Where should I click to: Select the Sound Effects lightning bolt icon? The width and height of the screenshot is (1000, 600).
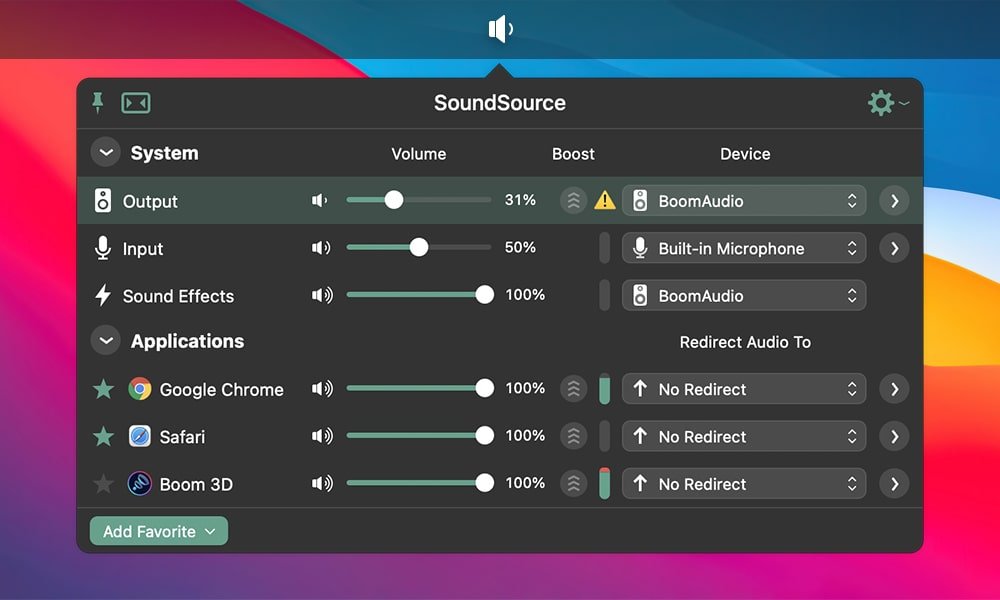coord(104,296)
